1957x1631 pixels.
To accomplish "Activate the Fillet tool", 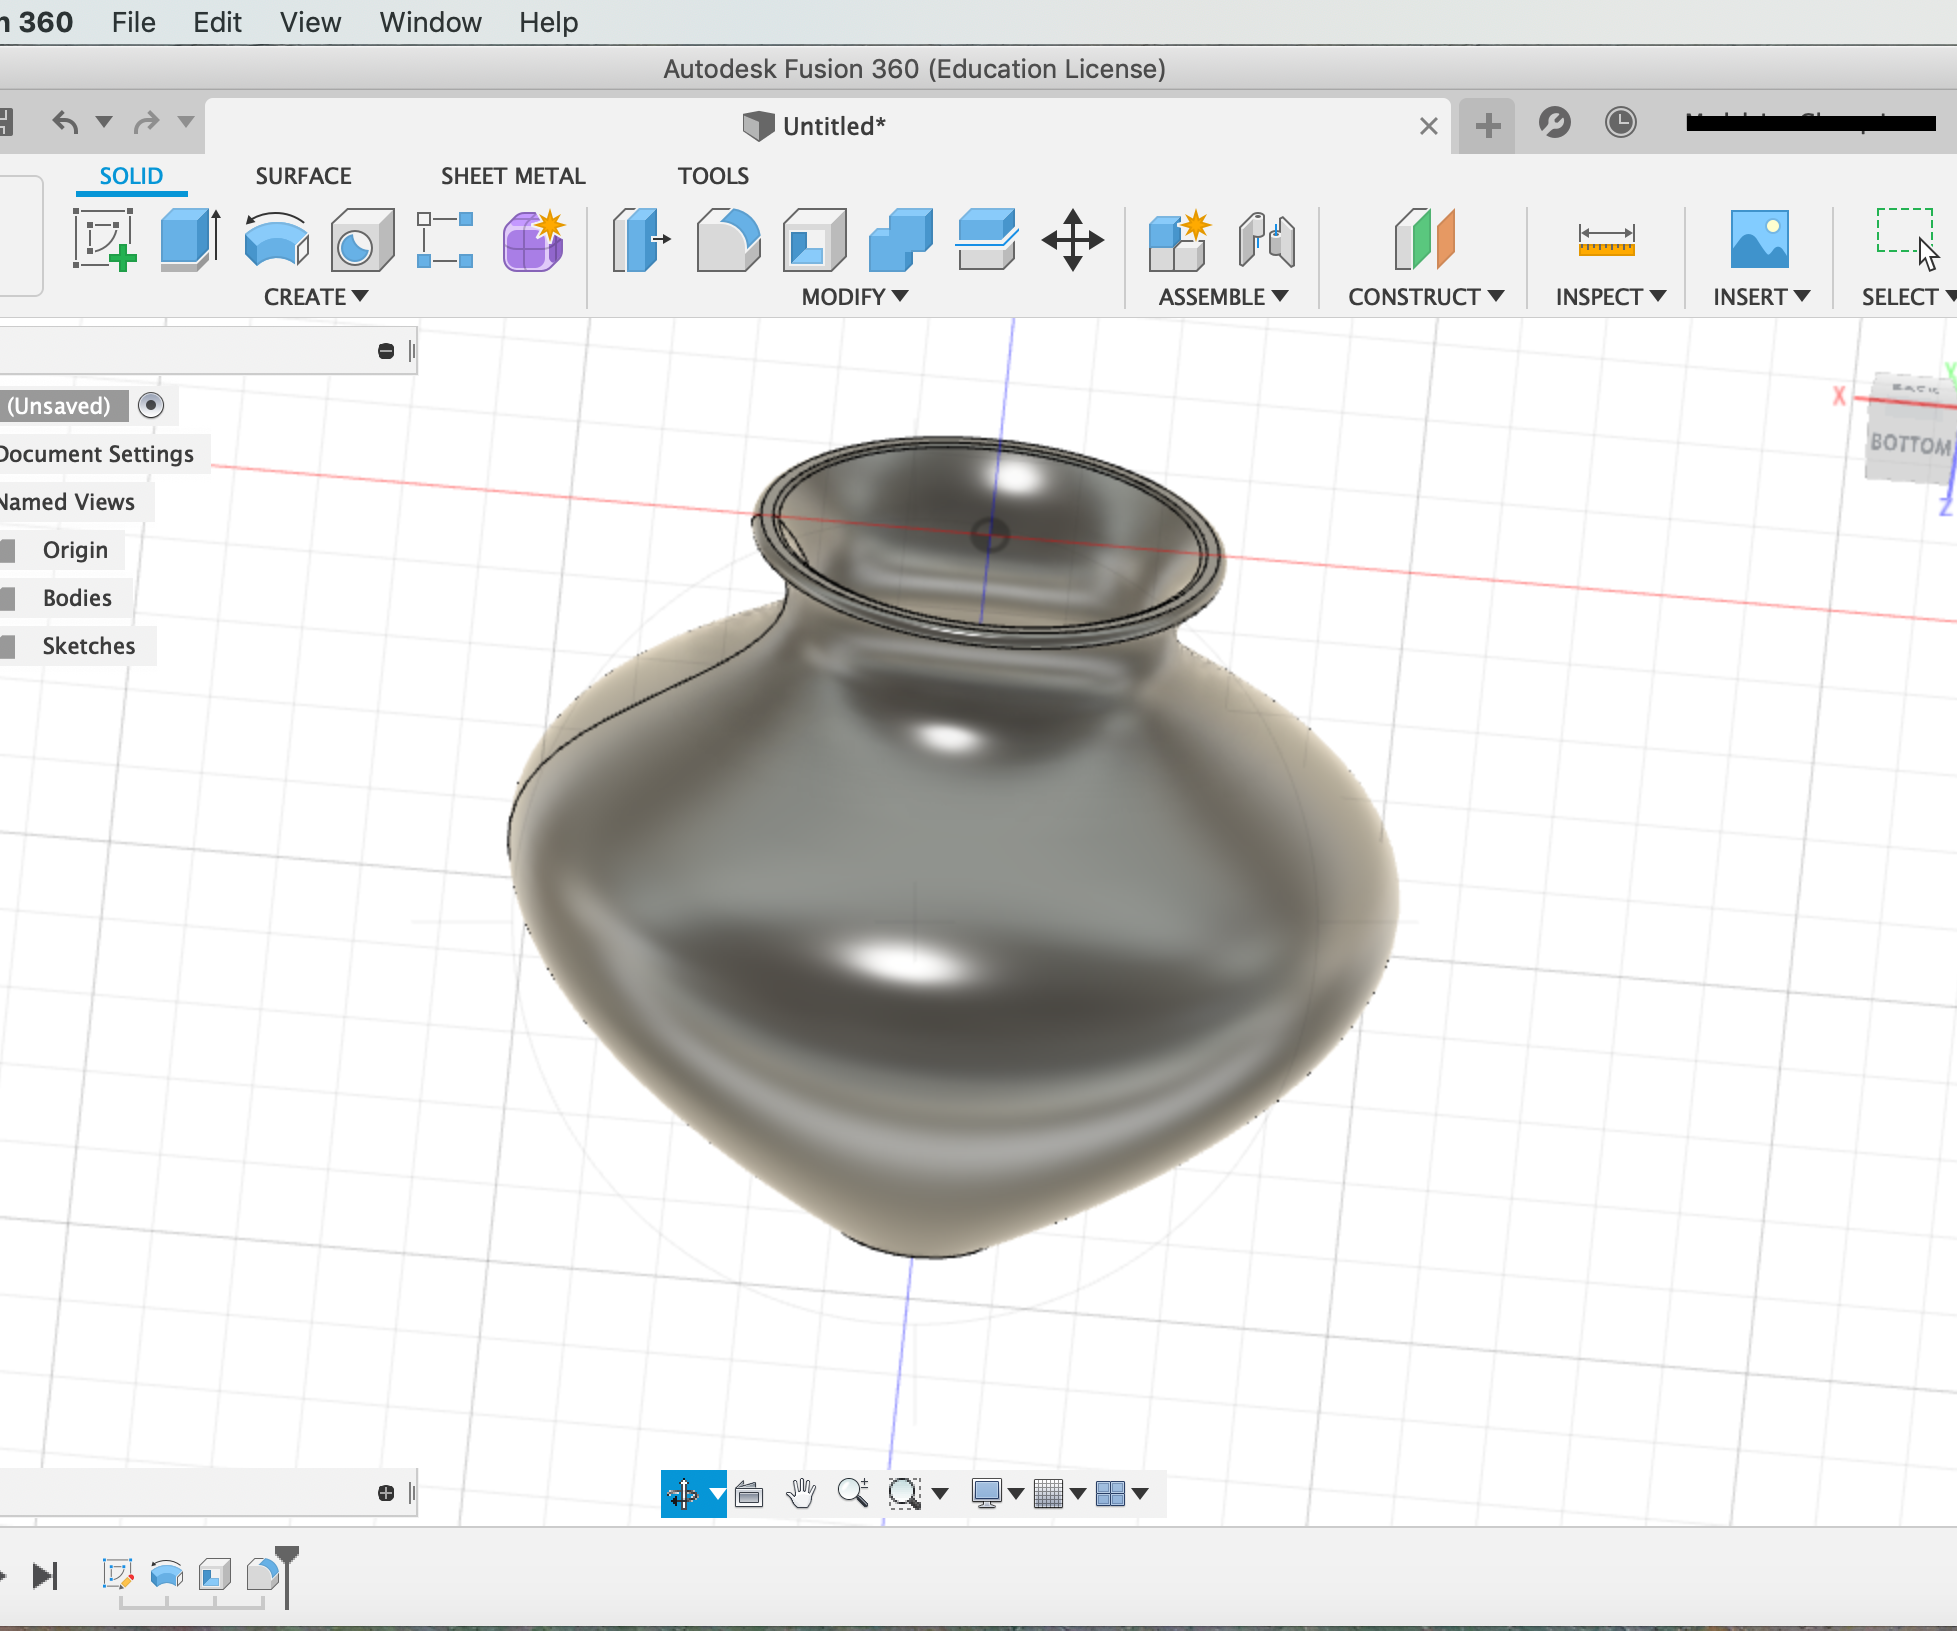I will point(728,240).
